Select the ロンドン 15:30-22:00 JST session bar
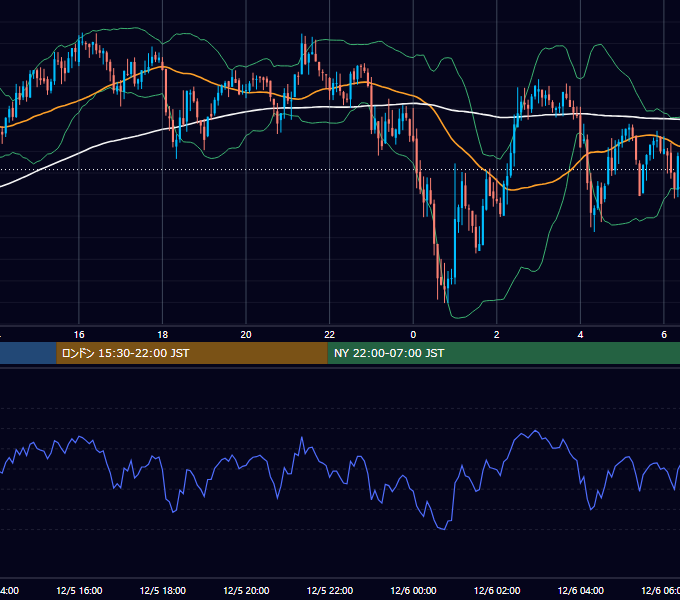The height and width of the screenshot is (600, 680). click(192, 353)
